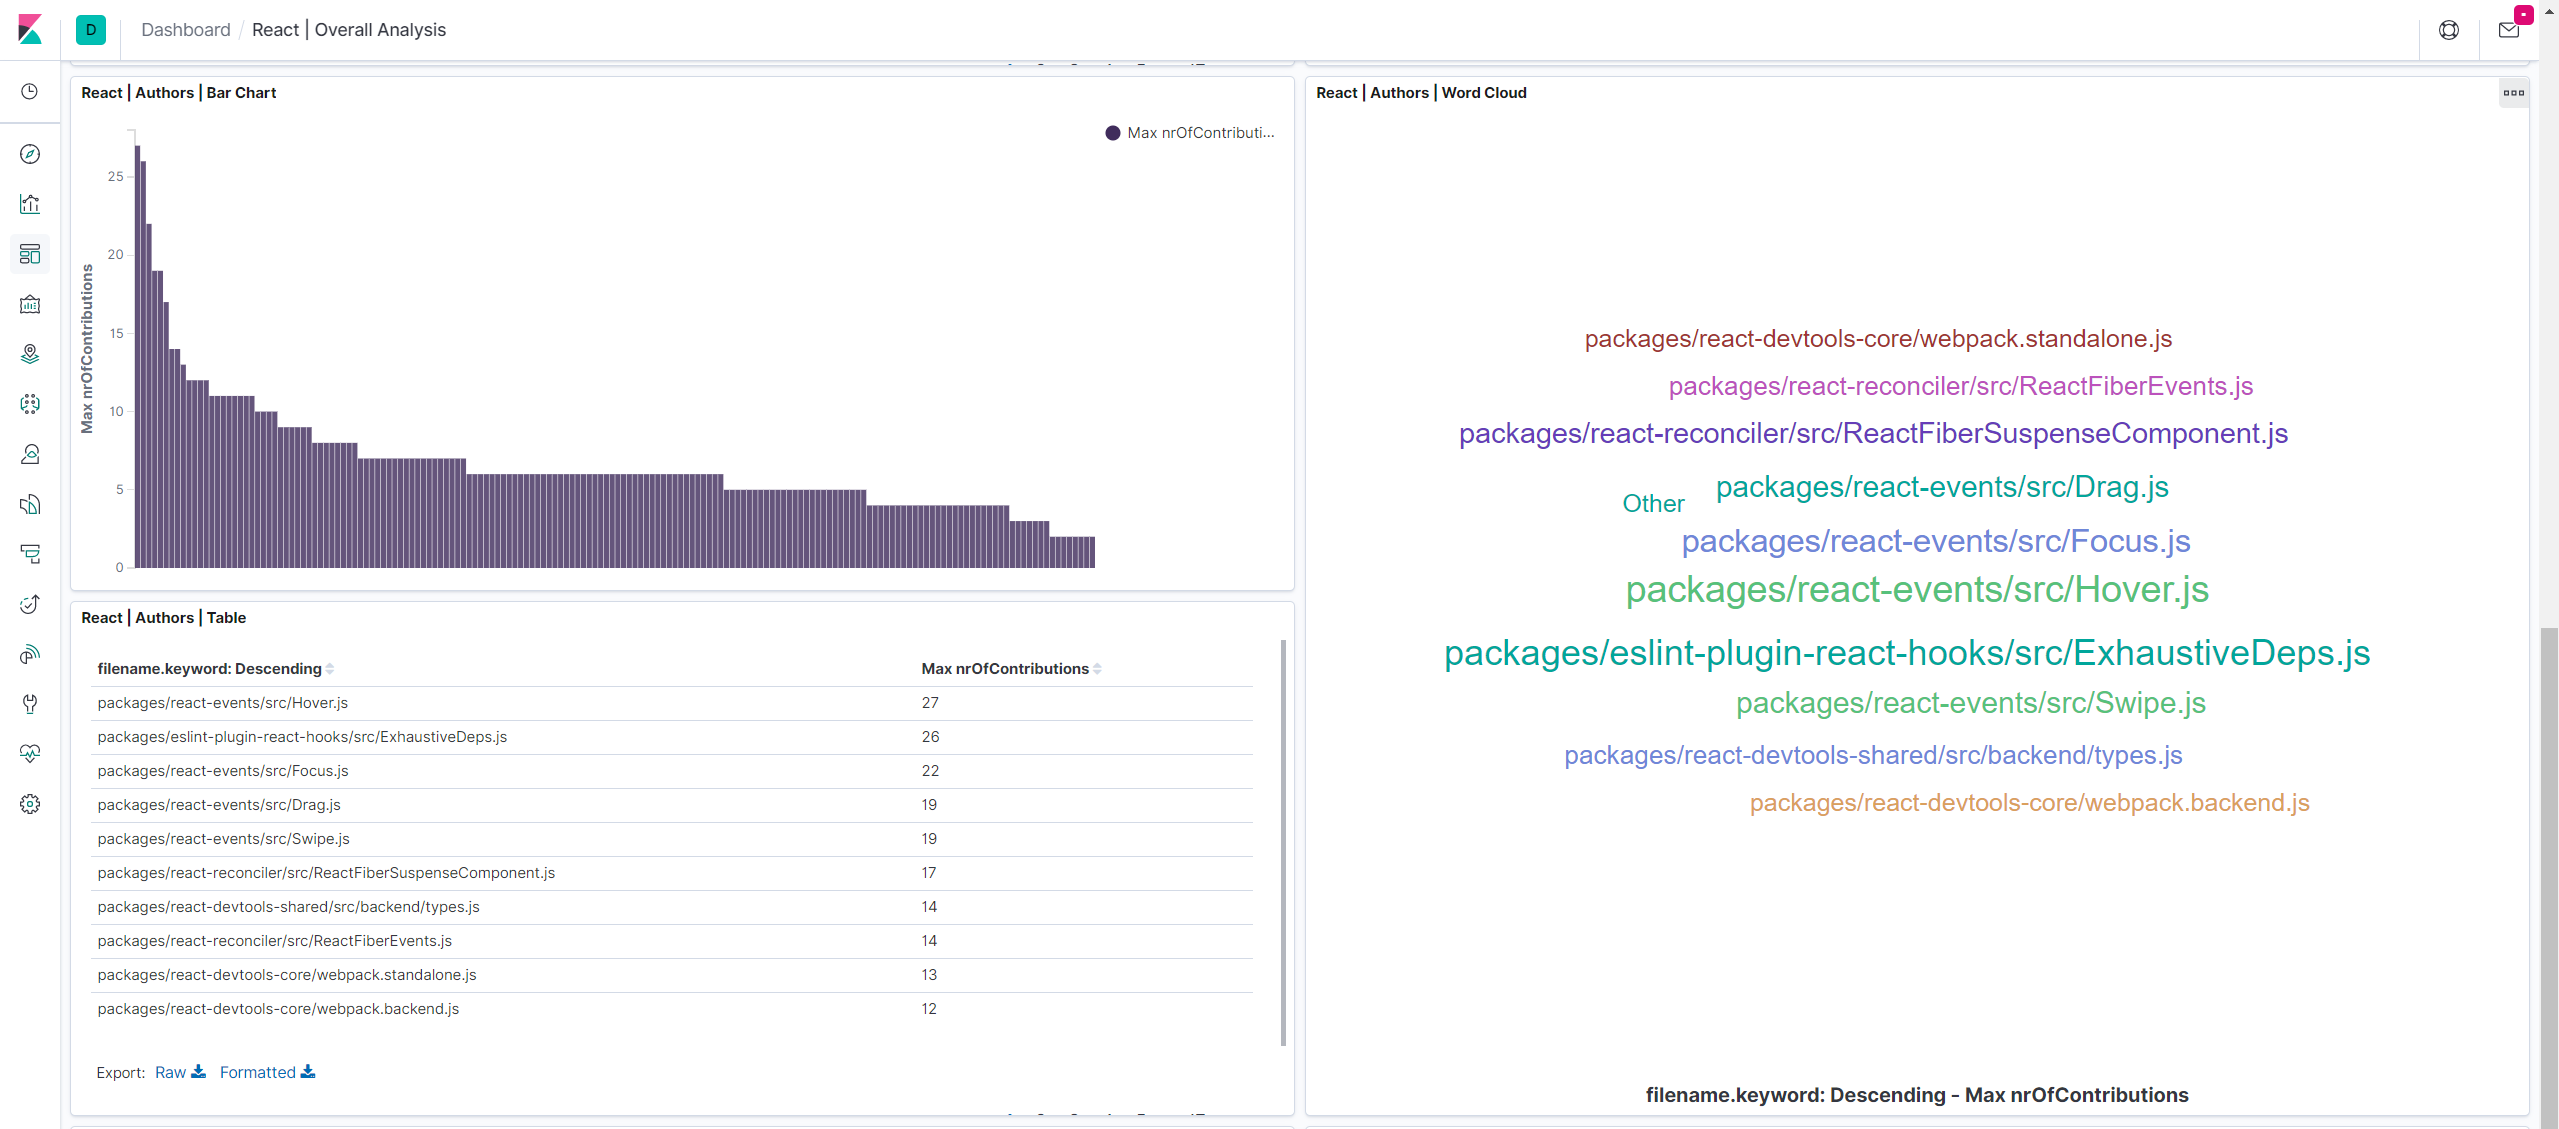Click webpack.standalone.js word in cloud

tap(1878, 339)
